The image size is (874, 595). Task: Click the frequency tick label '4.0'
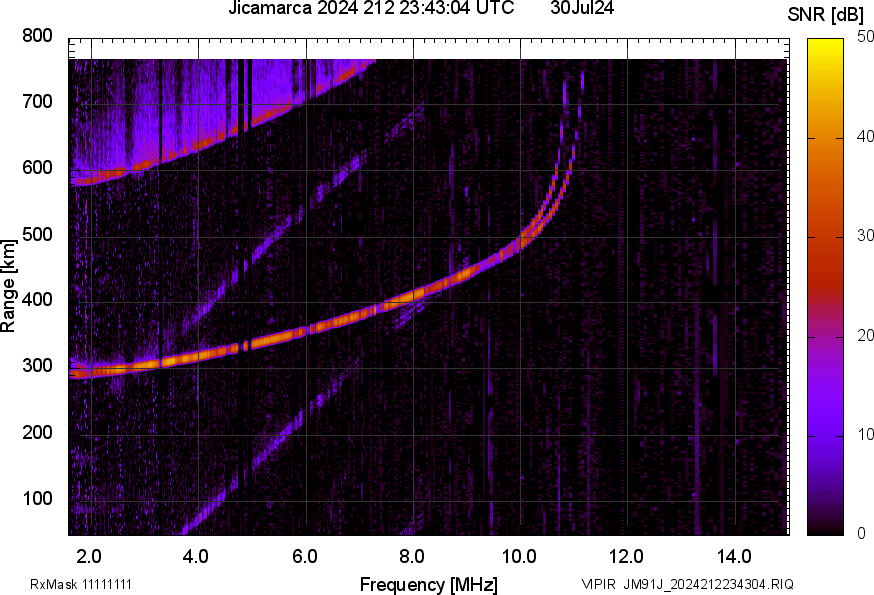[196, 556]
